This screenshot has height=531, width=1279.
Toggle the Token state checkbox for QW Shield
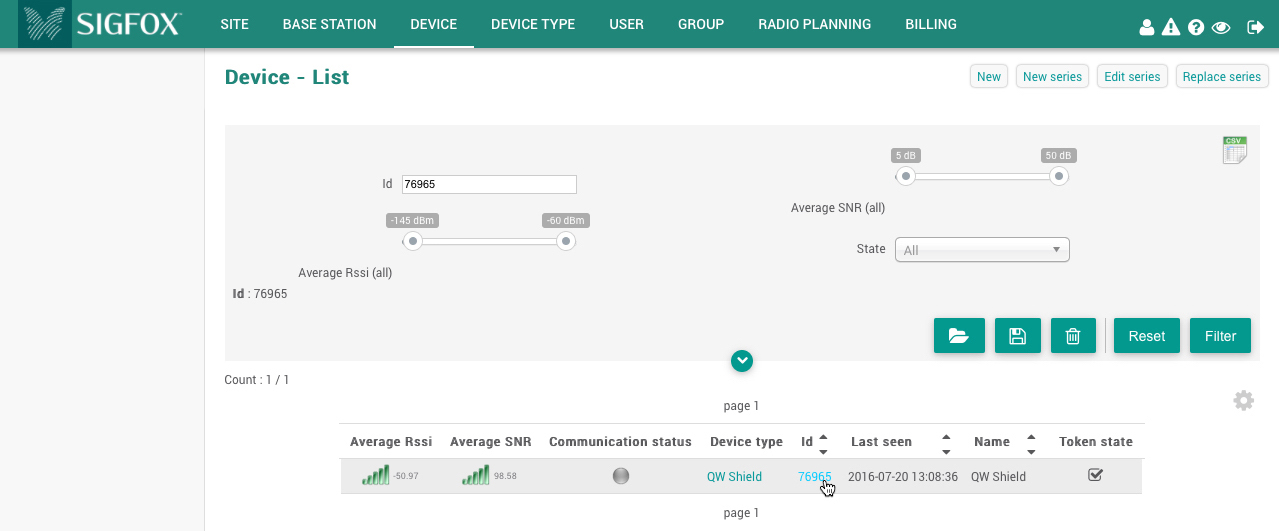click(1095, 476)
